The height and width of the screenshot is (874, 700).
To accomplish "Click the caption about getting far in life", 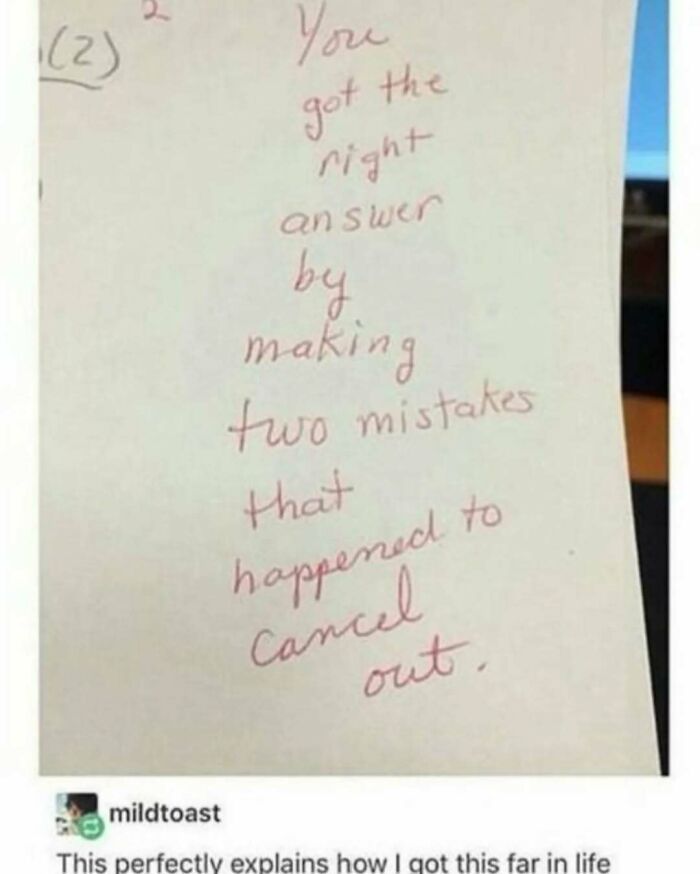I will pos(334,863).
